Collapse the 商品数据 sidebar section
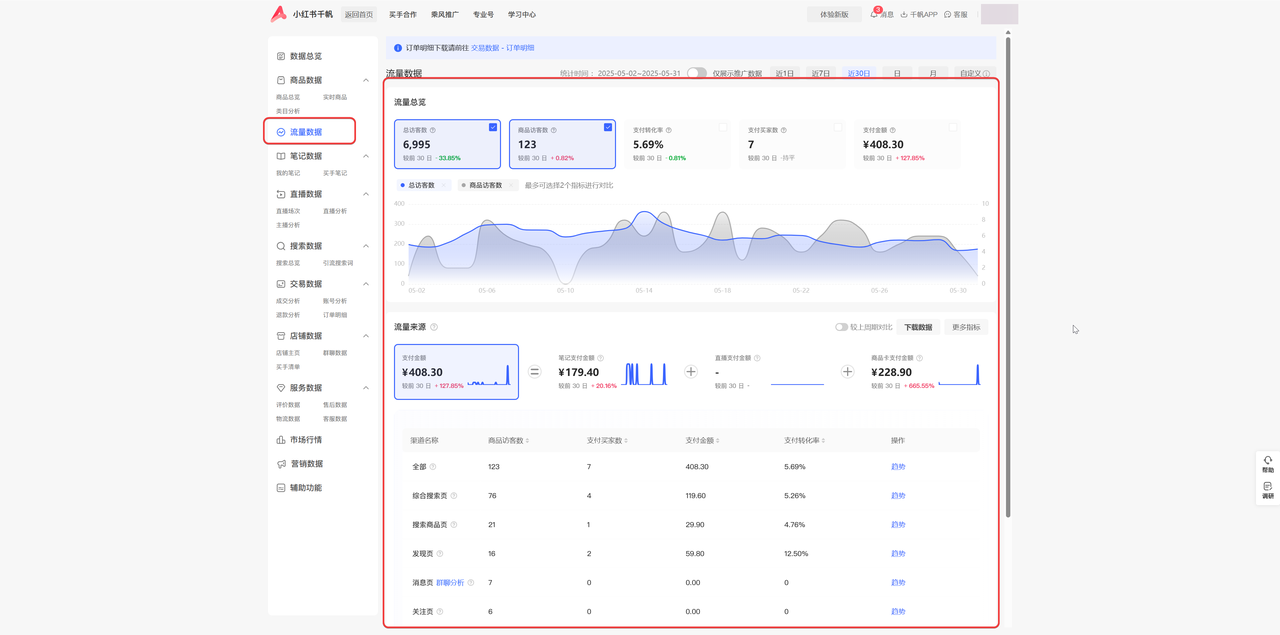 coord(366,80)
